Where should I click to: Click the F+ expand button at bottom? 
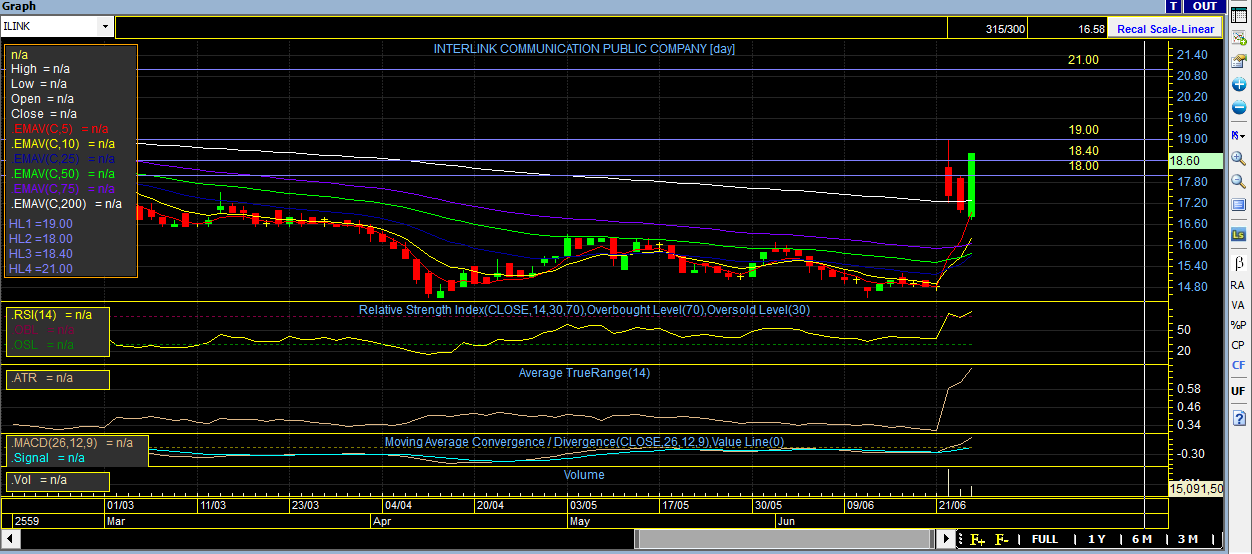coord(977,540)
